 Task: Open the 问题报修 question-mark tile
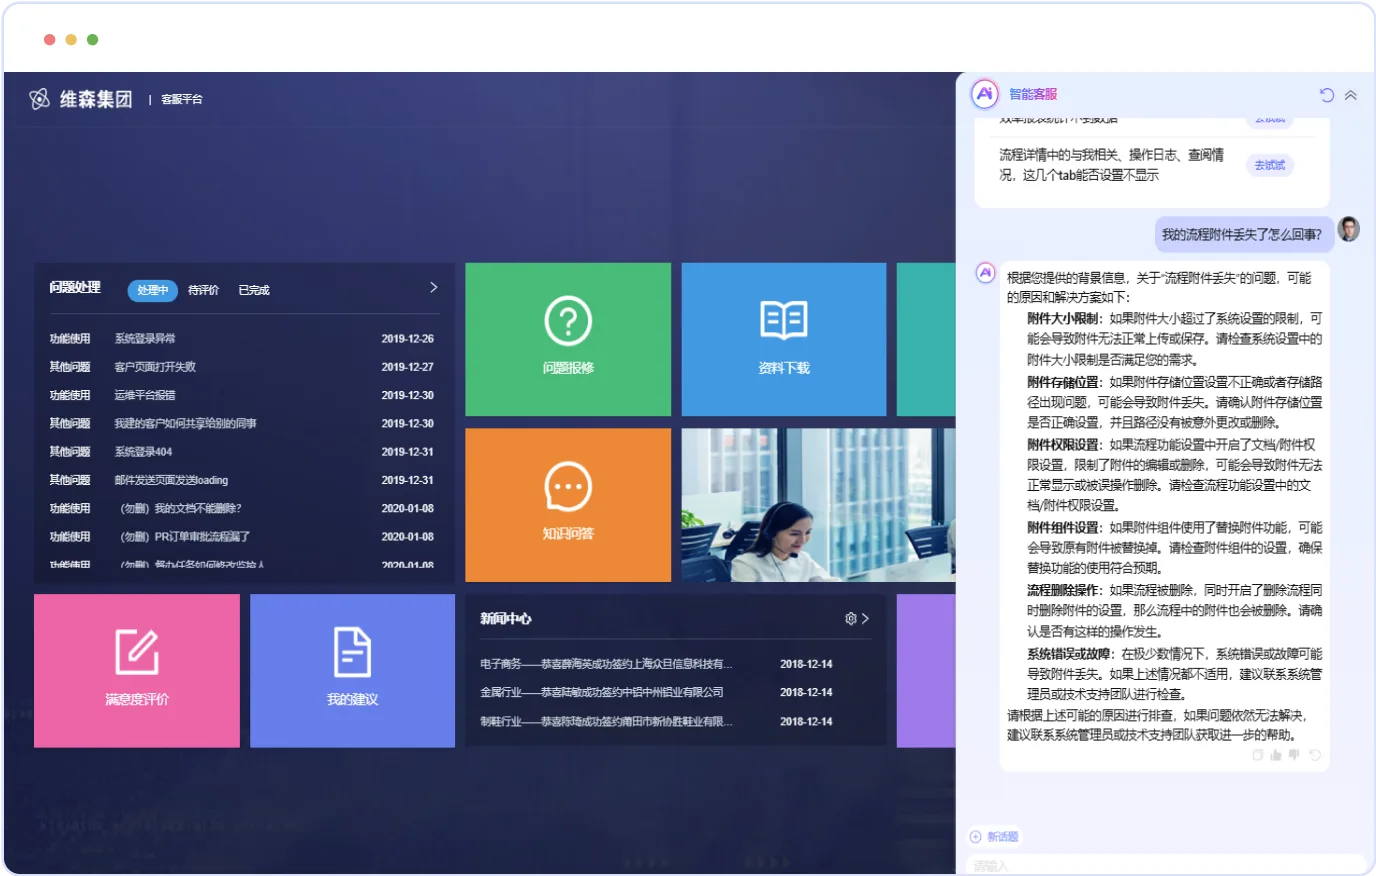coord(568,339)
